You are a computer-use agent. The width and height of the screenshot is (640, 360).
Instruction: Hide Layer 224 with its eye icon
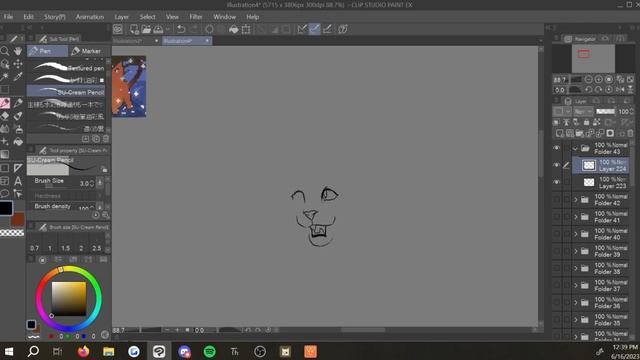(556, 165)
